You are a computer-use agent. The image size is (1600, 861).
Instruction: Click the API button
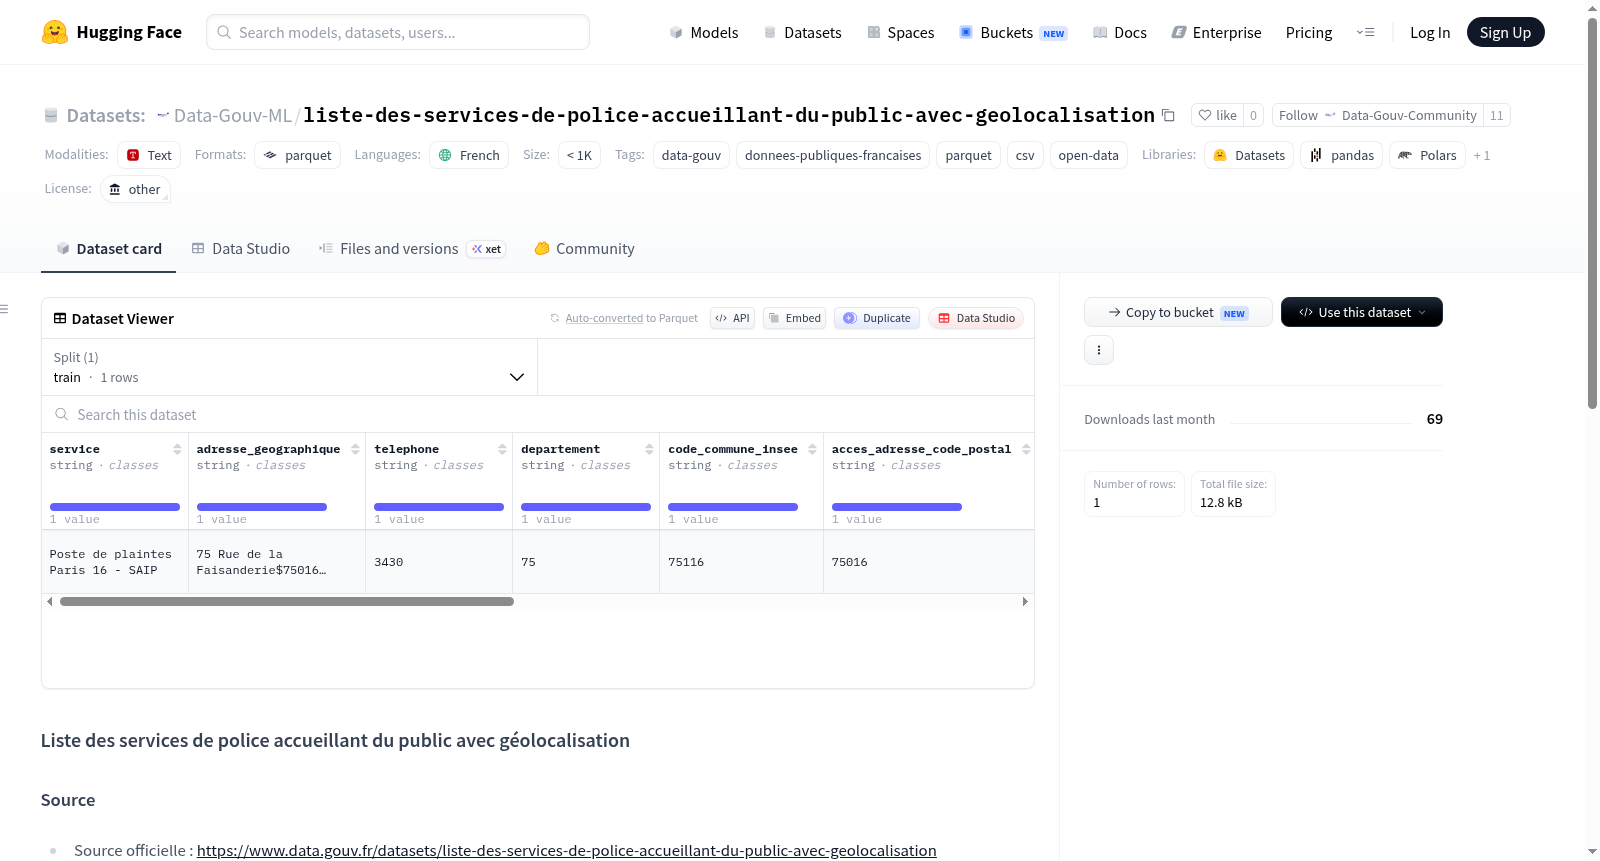[732, 318]
